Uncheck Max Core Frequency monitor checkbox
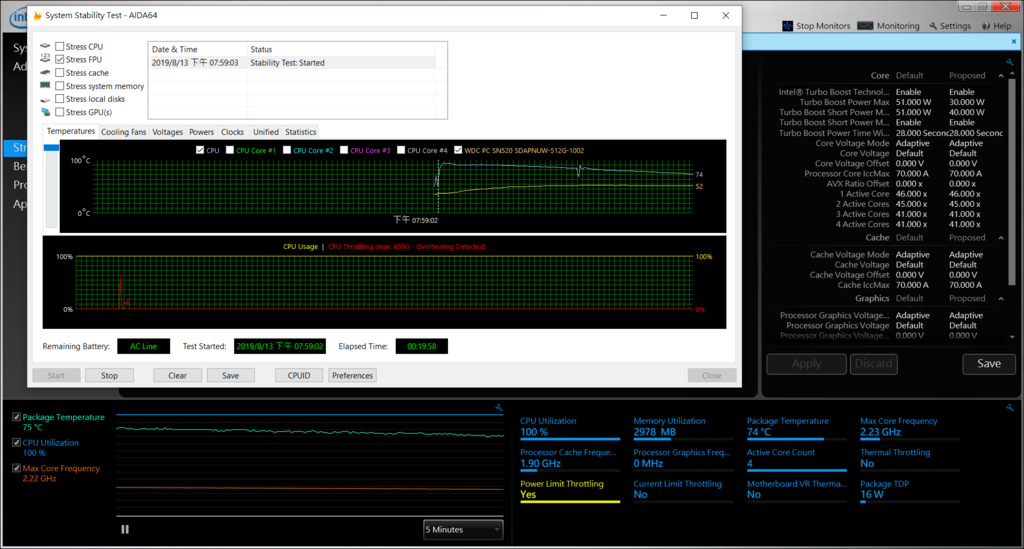 click(x=16, y=467)
